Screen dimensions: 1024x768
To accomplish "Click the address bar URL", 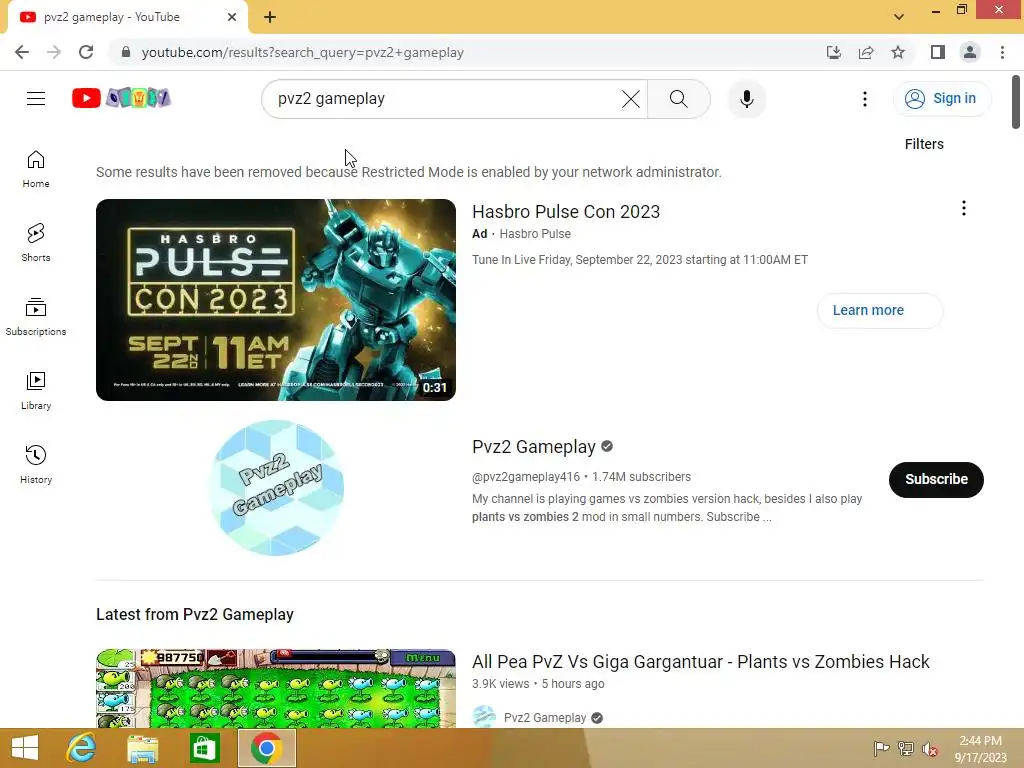I will [x=302, y=52].
